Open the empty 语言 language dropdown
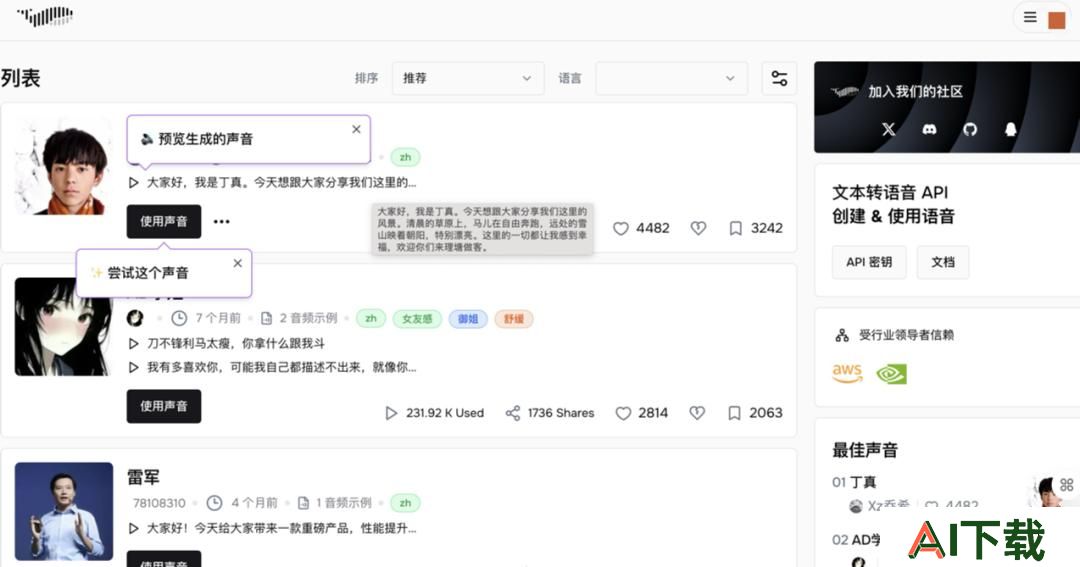1080x567 pixels. tap(671, 79)
